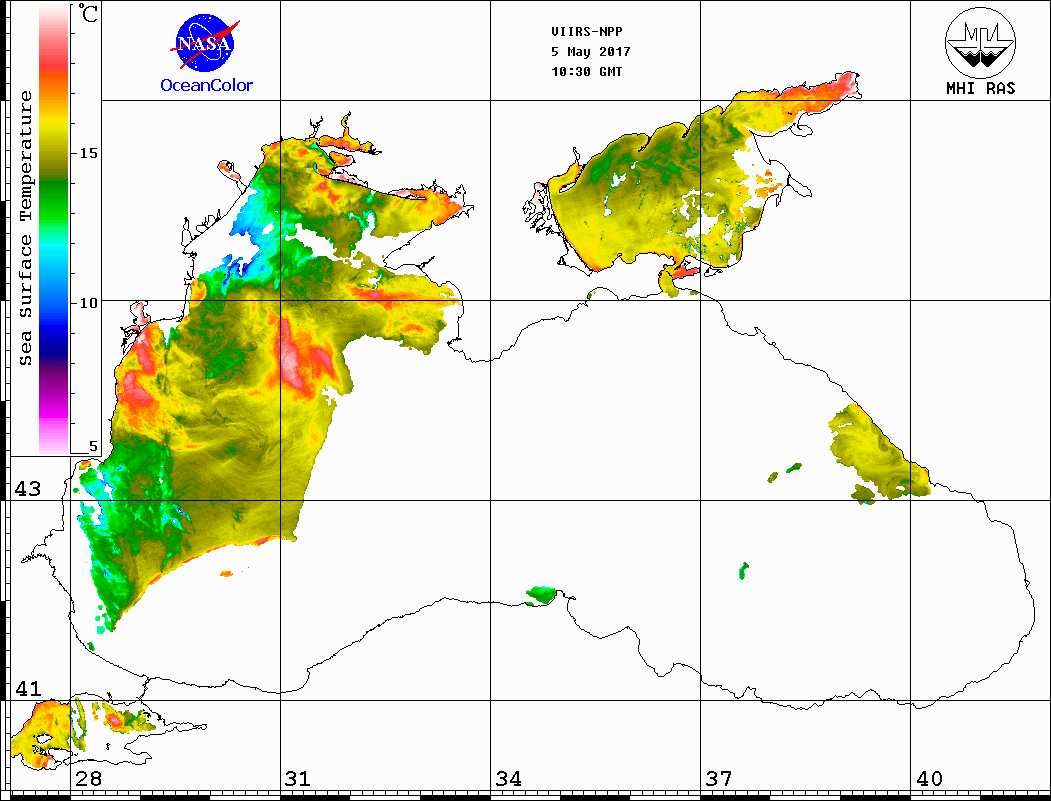
Task: Click the NASA logo
Action: 204,43
